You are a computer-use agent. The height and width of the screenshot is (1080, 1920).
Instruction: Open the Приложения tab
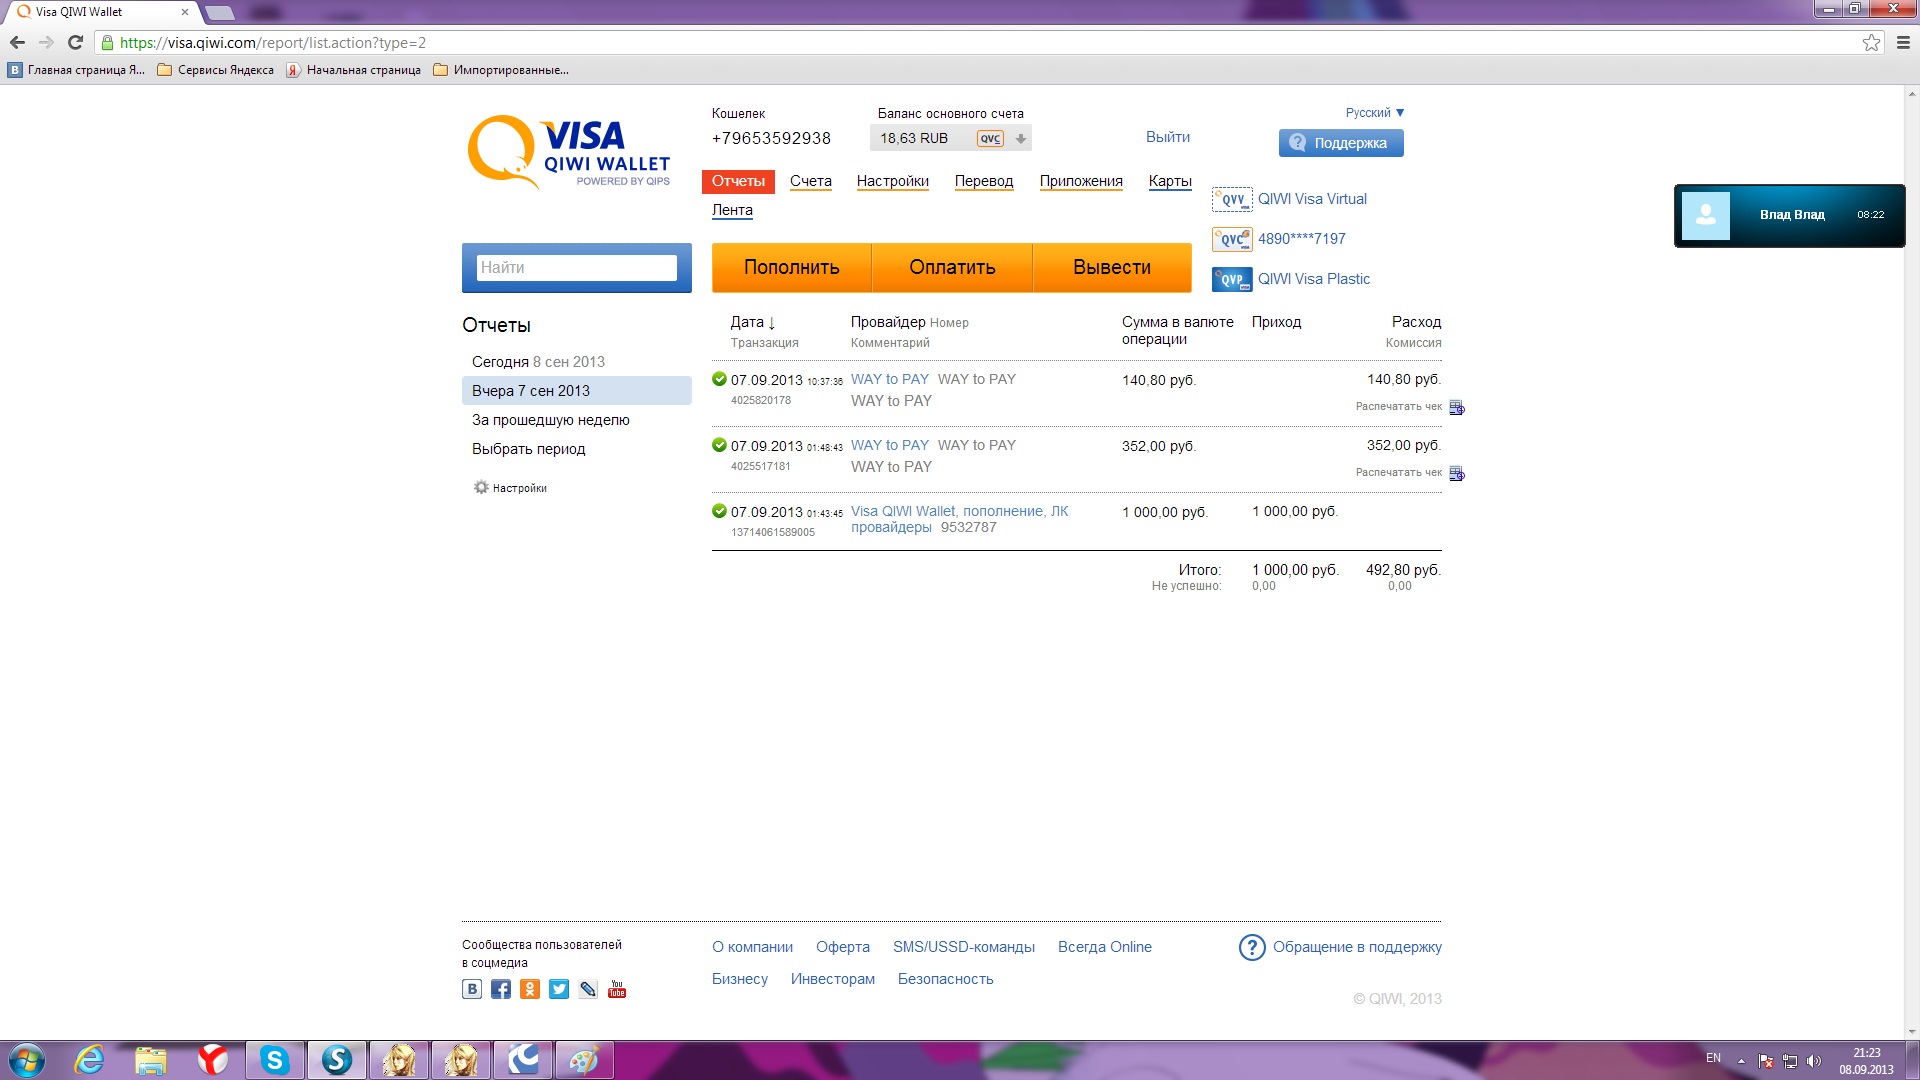tap(1081, 181)
